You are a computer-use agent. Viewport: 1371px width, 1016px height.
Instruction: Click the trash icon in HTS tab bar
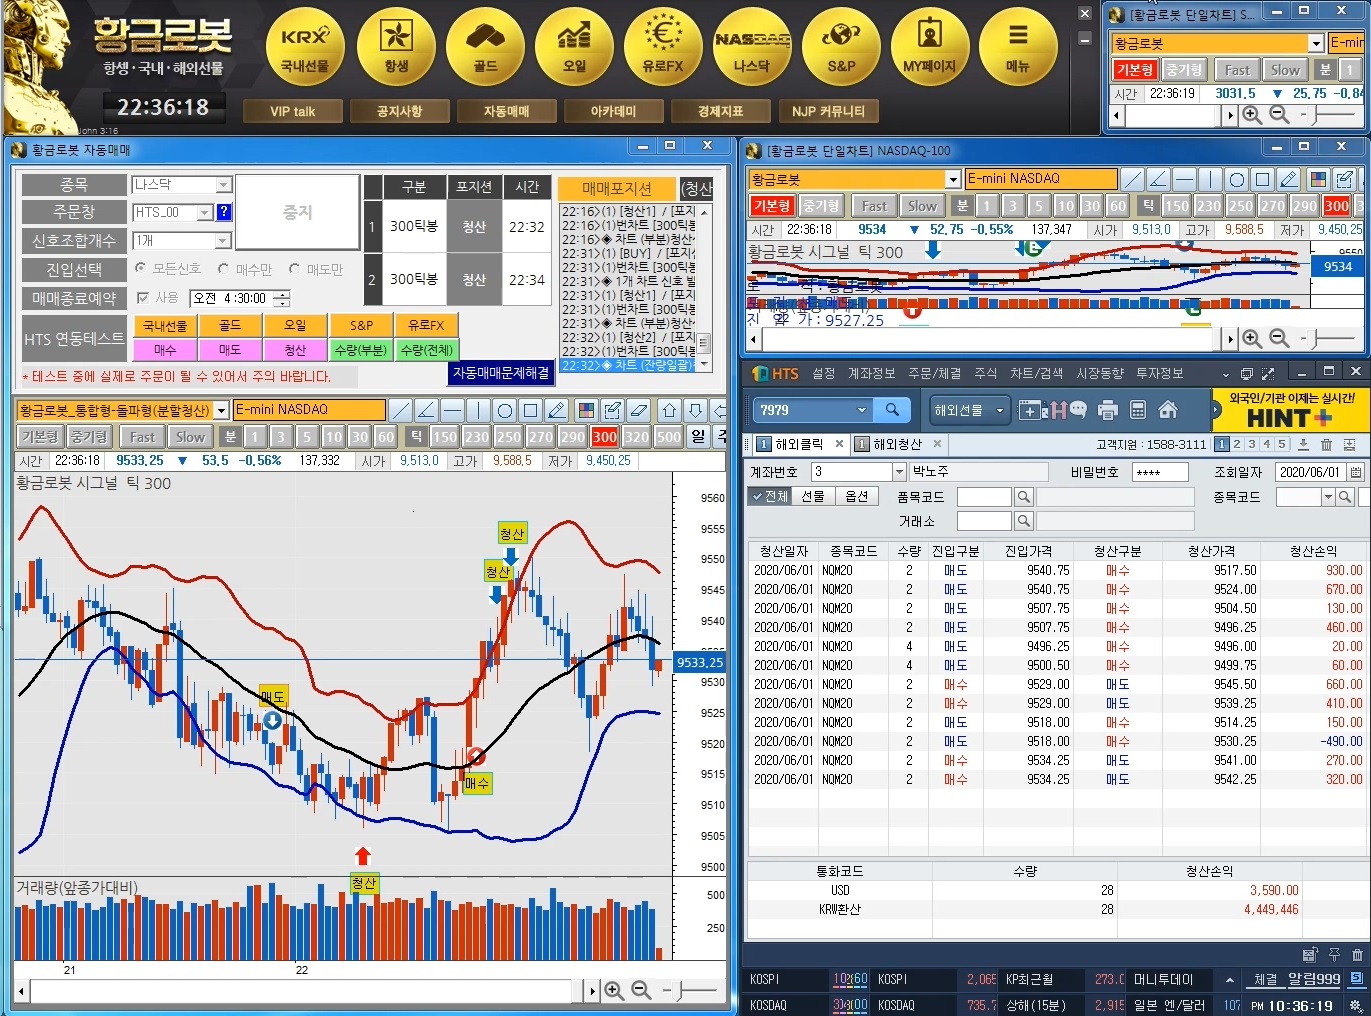click(1326, 444)
